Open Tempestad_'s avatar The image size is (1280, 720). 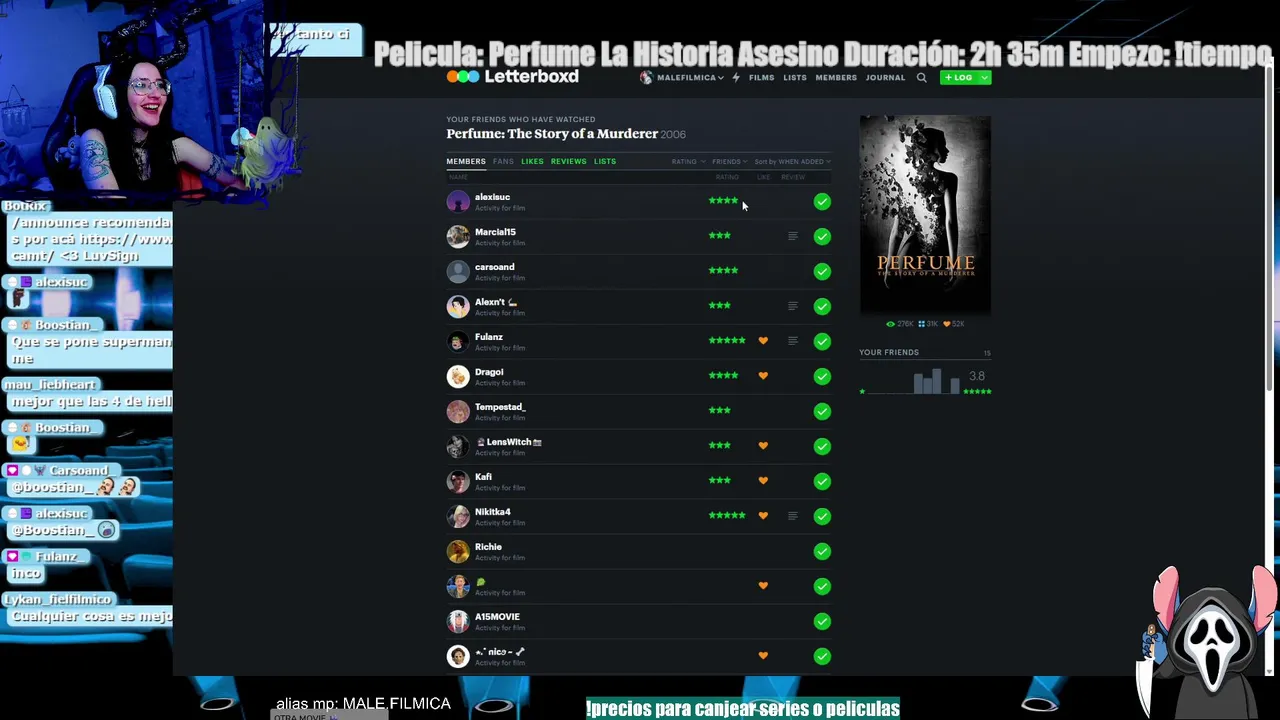tap(458, 411)
